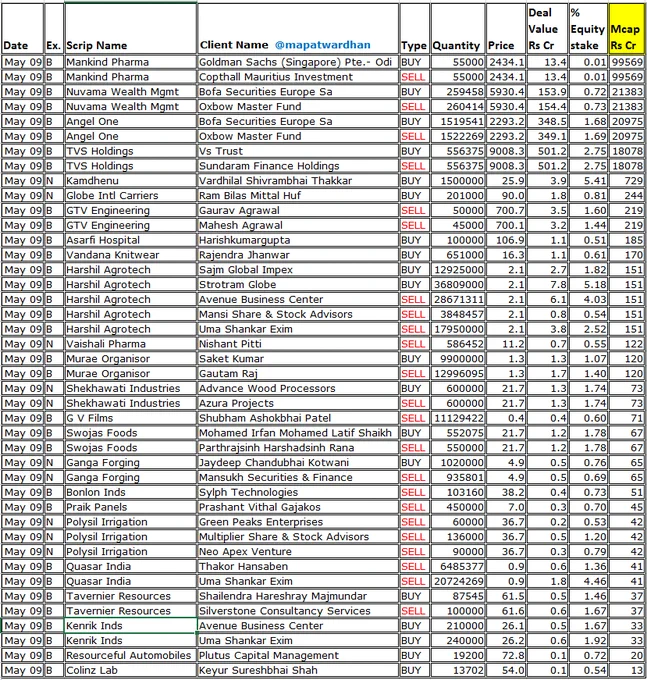Viewport: 647px width, 680px height.
Task: Select the Saket Kumar cell
Action: tap(298, 359)
